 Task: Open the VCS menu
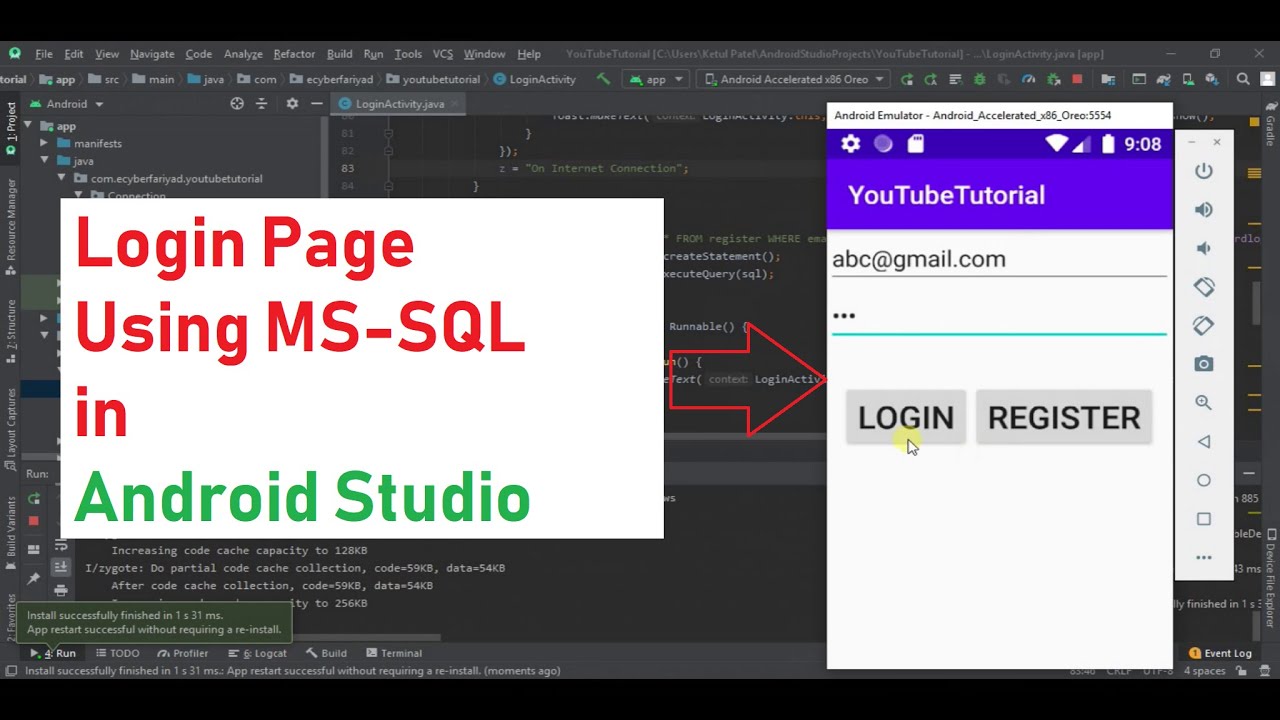tap(443, 54)
